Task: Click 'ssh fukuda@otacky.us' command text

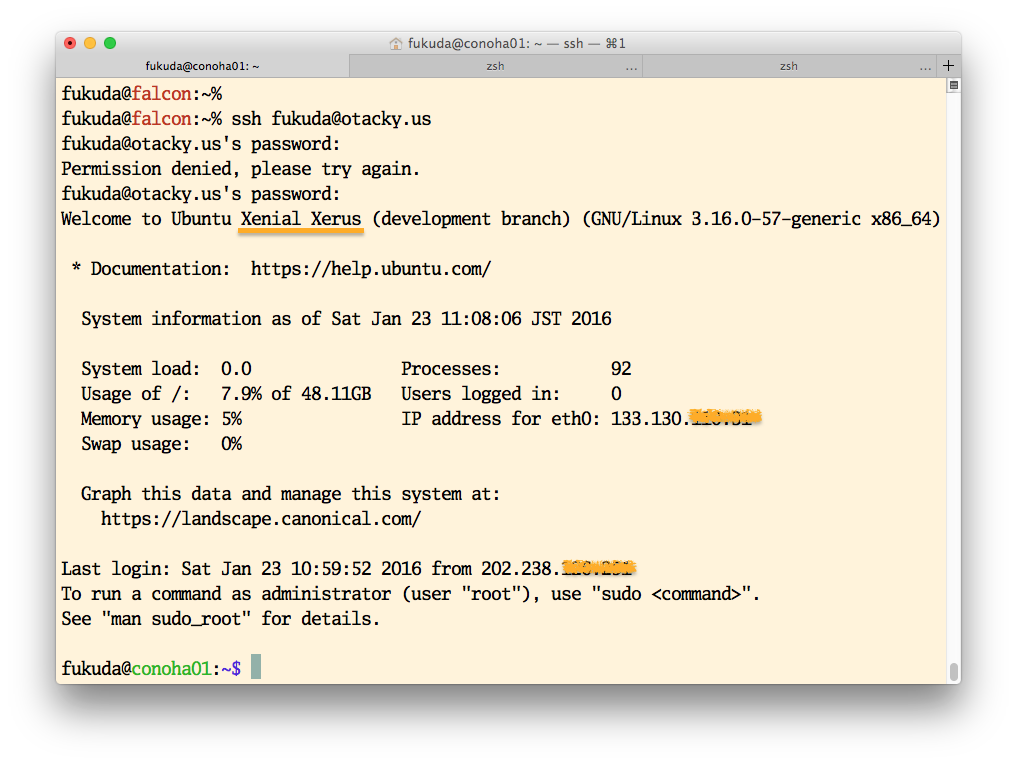Action: pos(331,119)
